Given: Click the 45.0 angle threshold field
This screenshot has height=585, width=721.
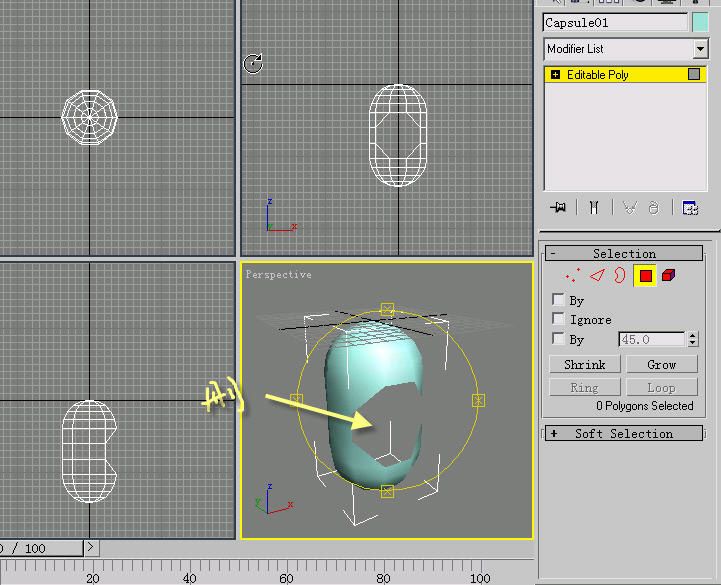Looking at the screenshot, I should pos(652,339).
